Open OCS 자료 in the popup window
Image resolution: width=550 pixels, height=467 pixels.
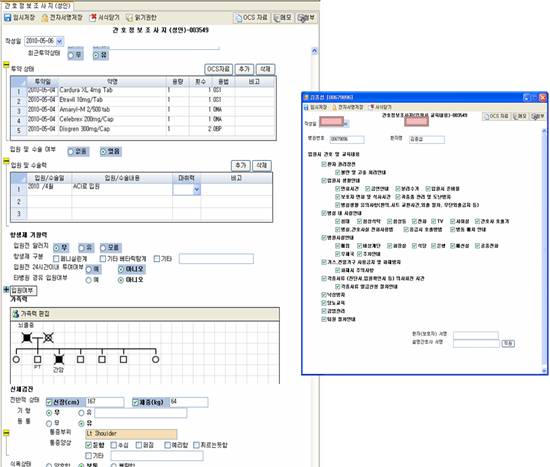tap(496, 116)
